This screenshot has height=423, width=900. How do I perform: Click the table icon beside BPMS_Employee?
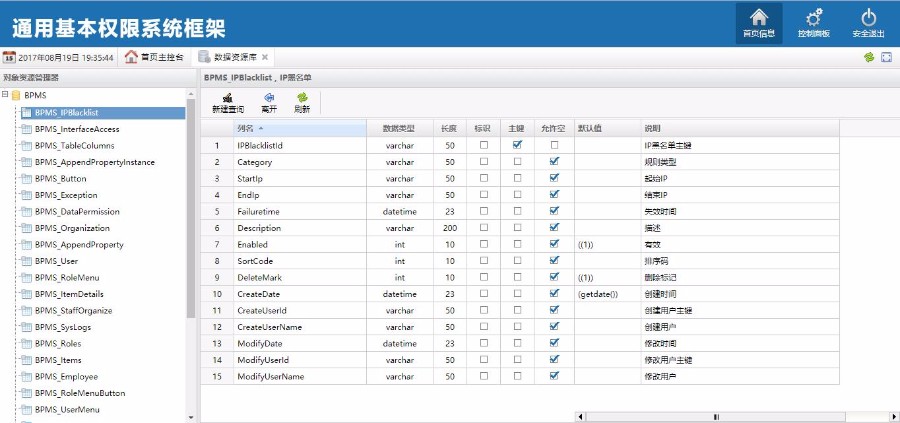(26, 377)
